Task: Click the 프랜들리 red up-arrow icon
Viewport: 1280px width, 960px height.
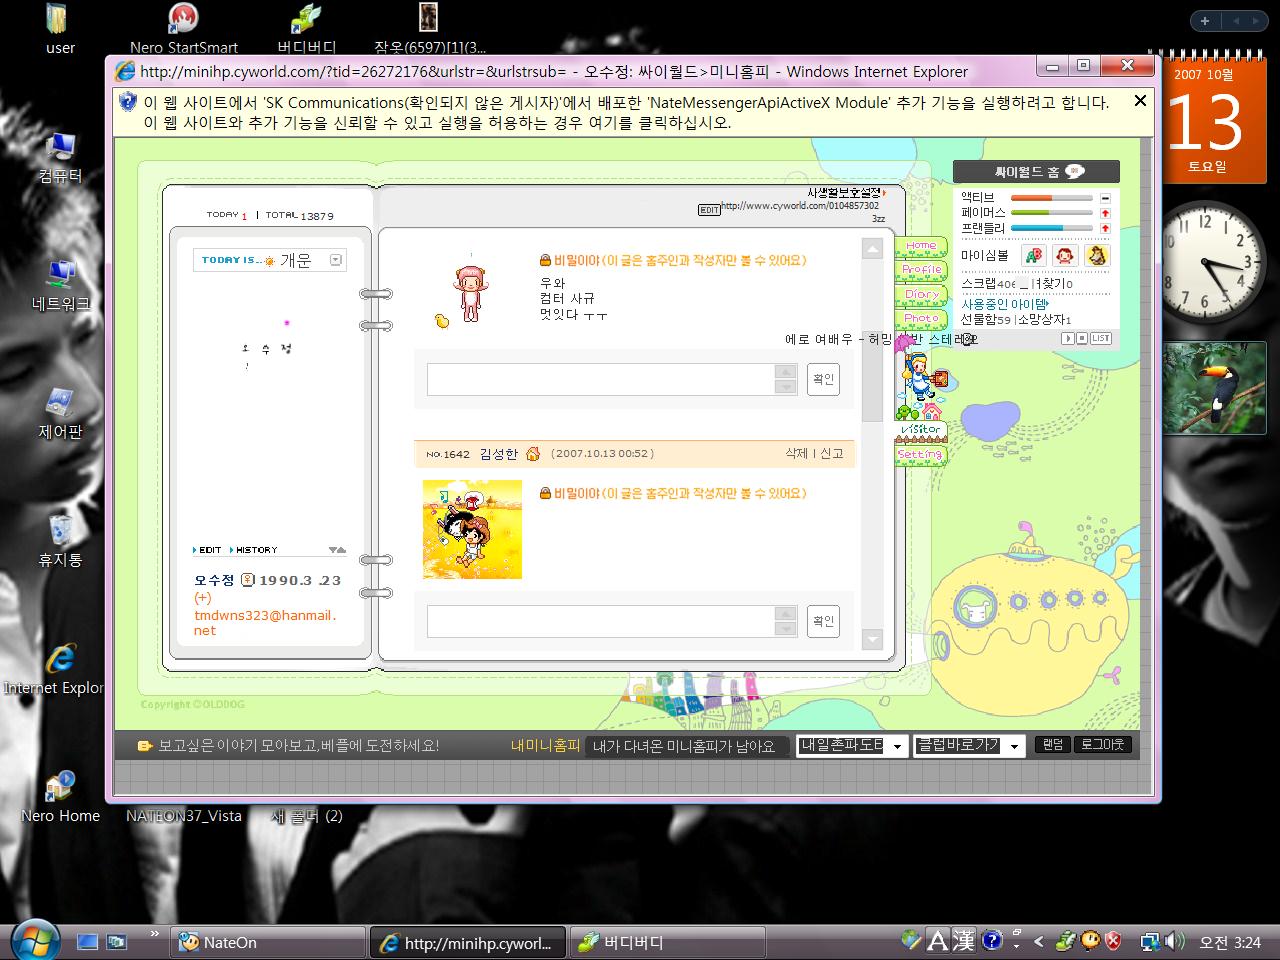Action: (1105, 228)
